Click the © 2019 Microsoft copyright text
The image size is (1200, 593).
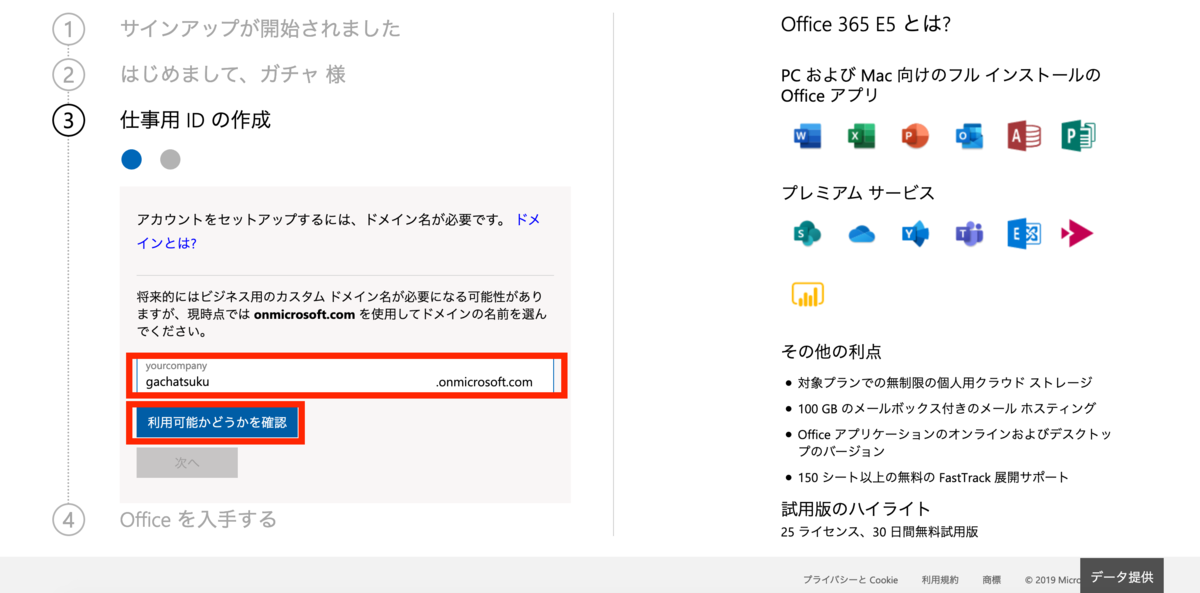pyautogui.click(x=1053, y=580)
